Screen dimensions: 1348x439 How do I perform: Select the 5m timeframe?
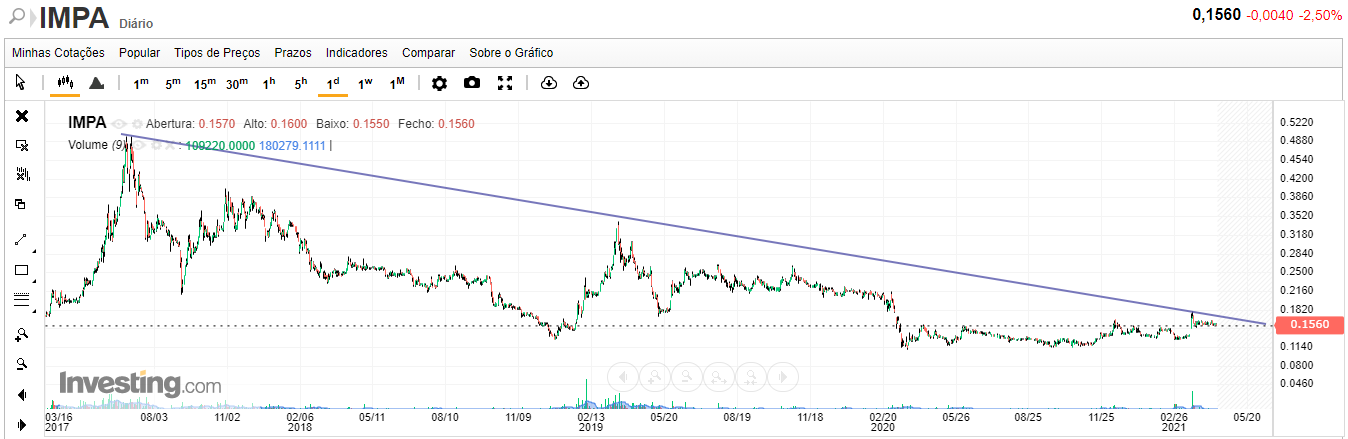pyautogui.click(x=173, y=83)
